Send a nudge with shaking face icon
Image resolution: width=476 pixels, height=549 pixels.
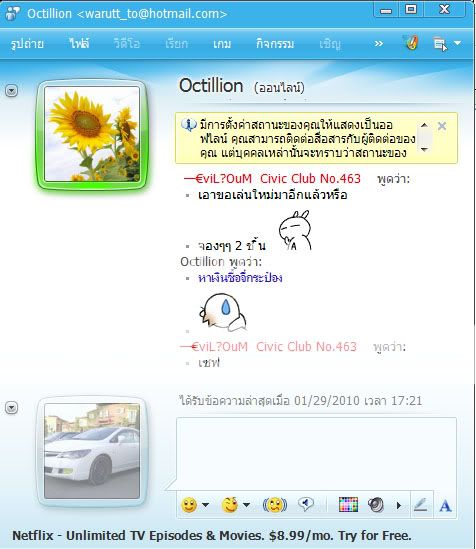click(x=275, y=505)
